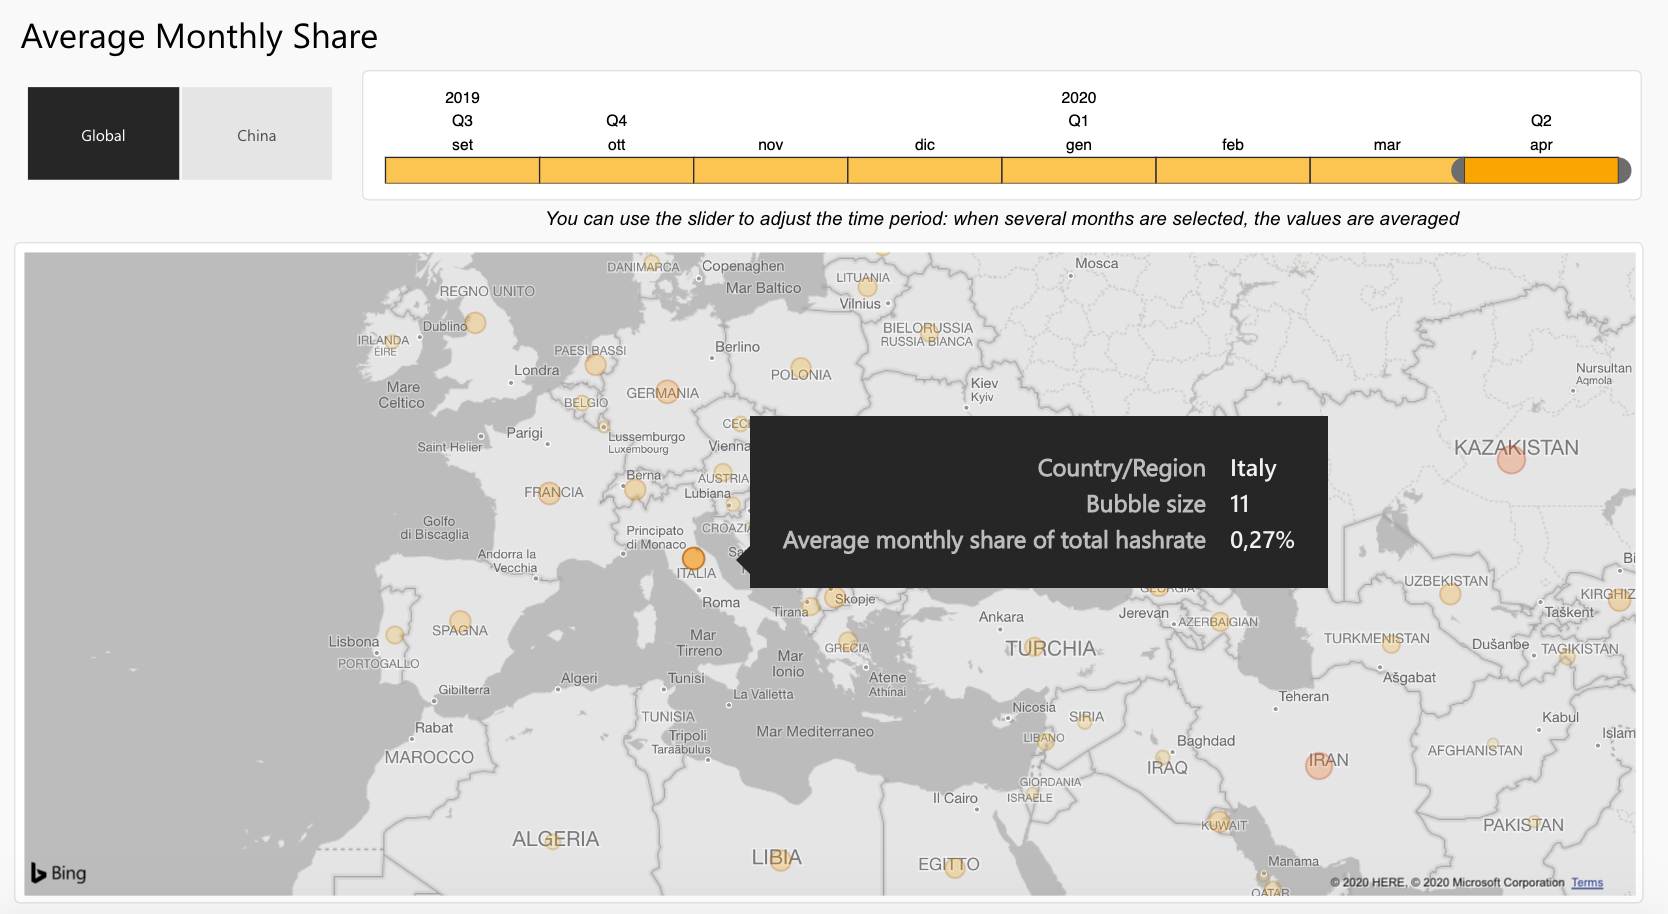This screenshot has height=914, width=1668.
Task: Click the Grecia bubble on map
Action: click(848, 641)
